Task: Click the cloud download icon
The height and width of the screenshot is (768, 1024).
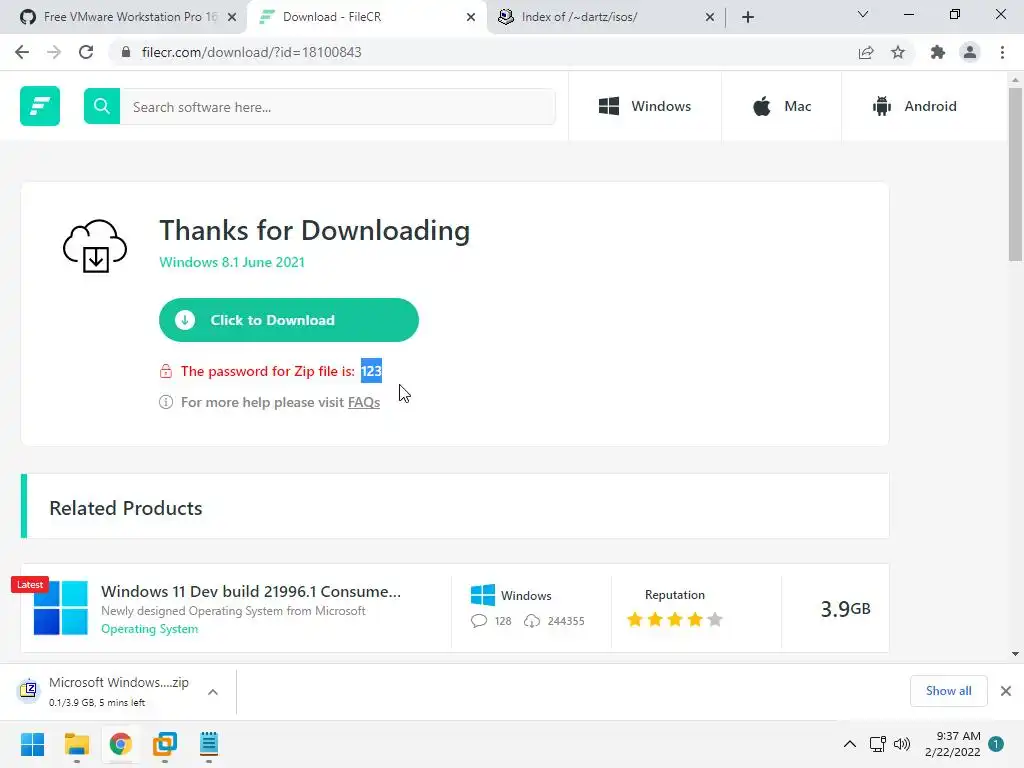Action: 95,246
